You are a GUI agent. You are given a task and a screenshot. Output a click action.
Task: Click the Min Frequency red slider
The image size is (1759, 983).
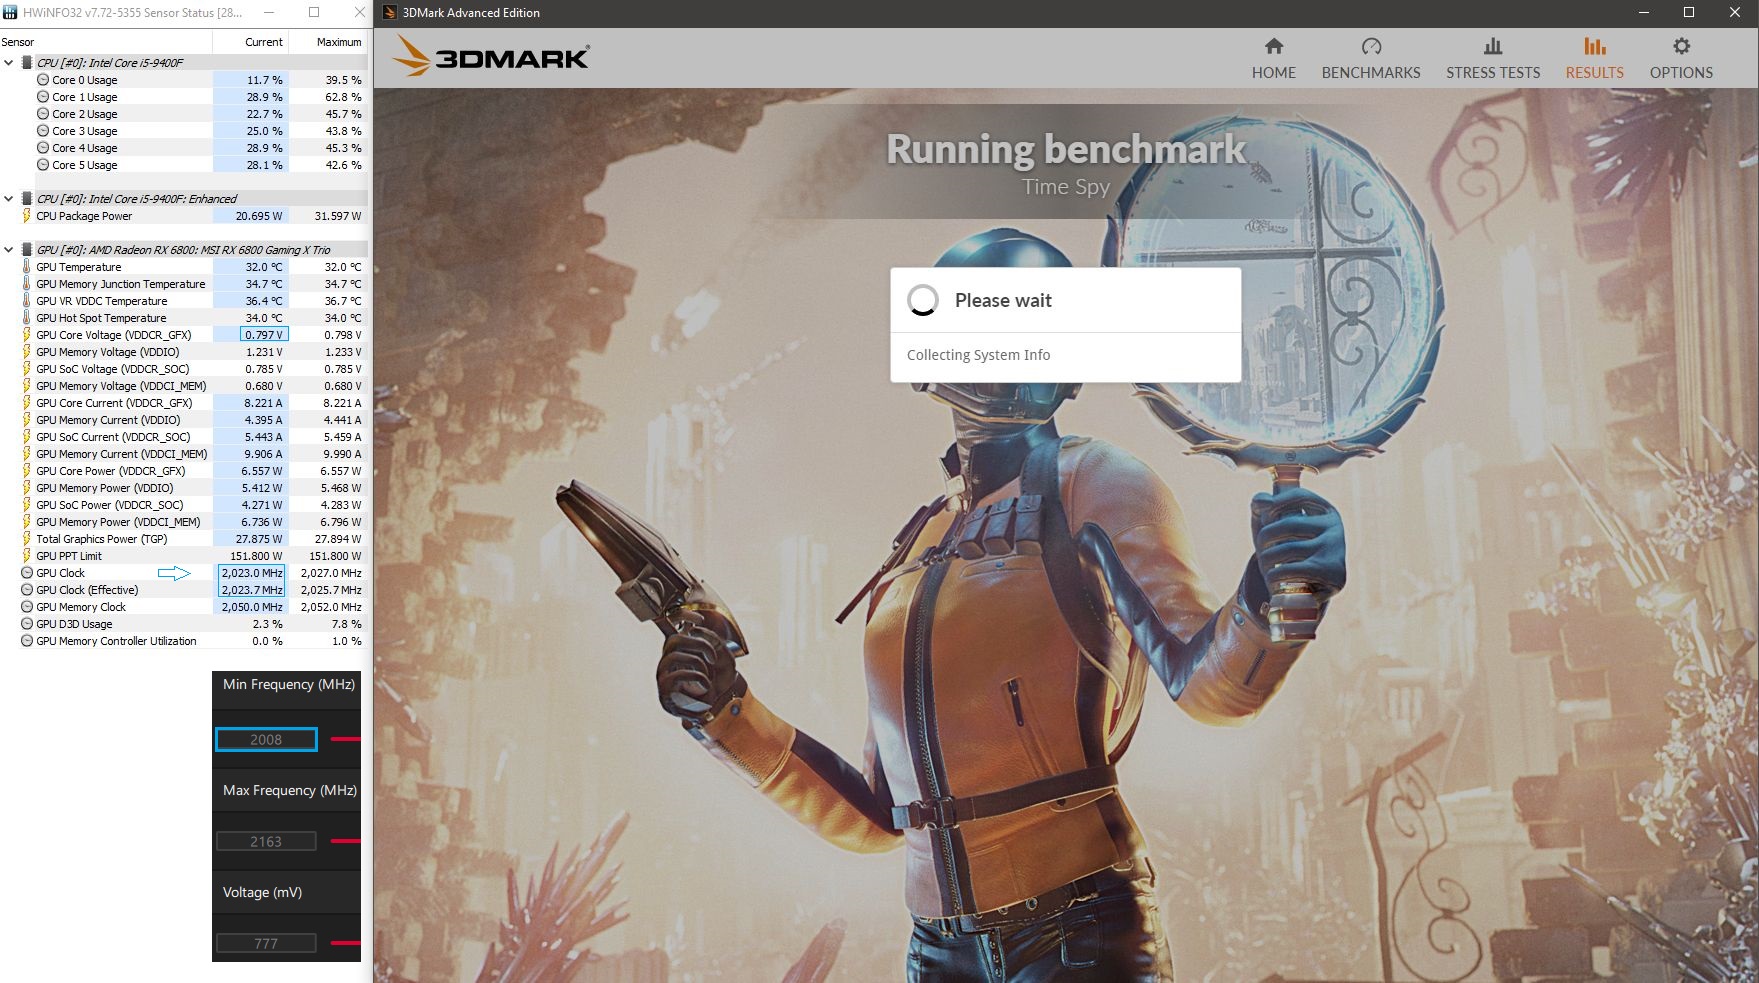click(345, 739)
